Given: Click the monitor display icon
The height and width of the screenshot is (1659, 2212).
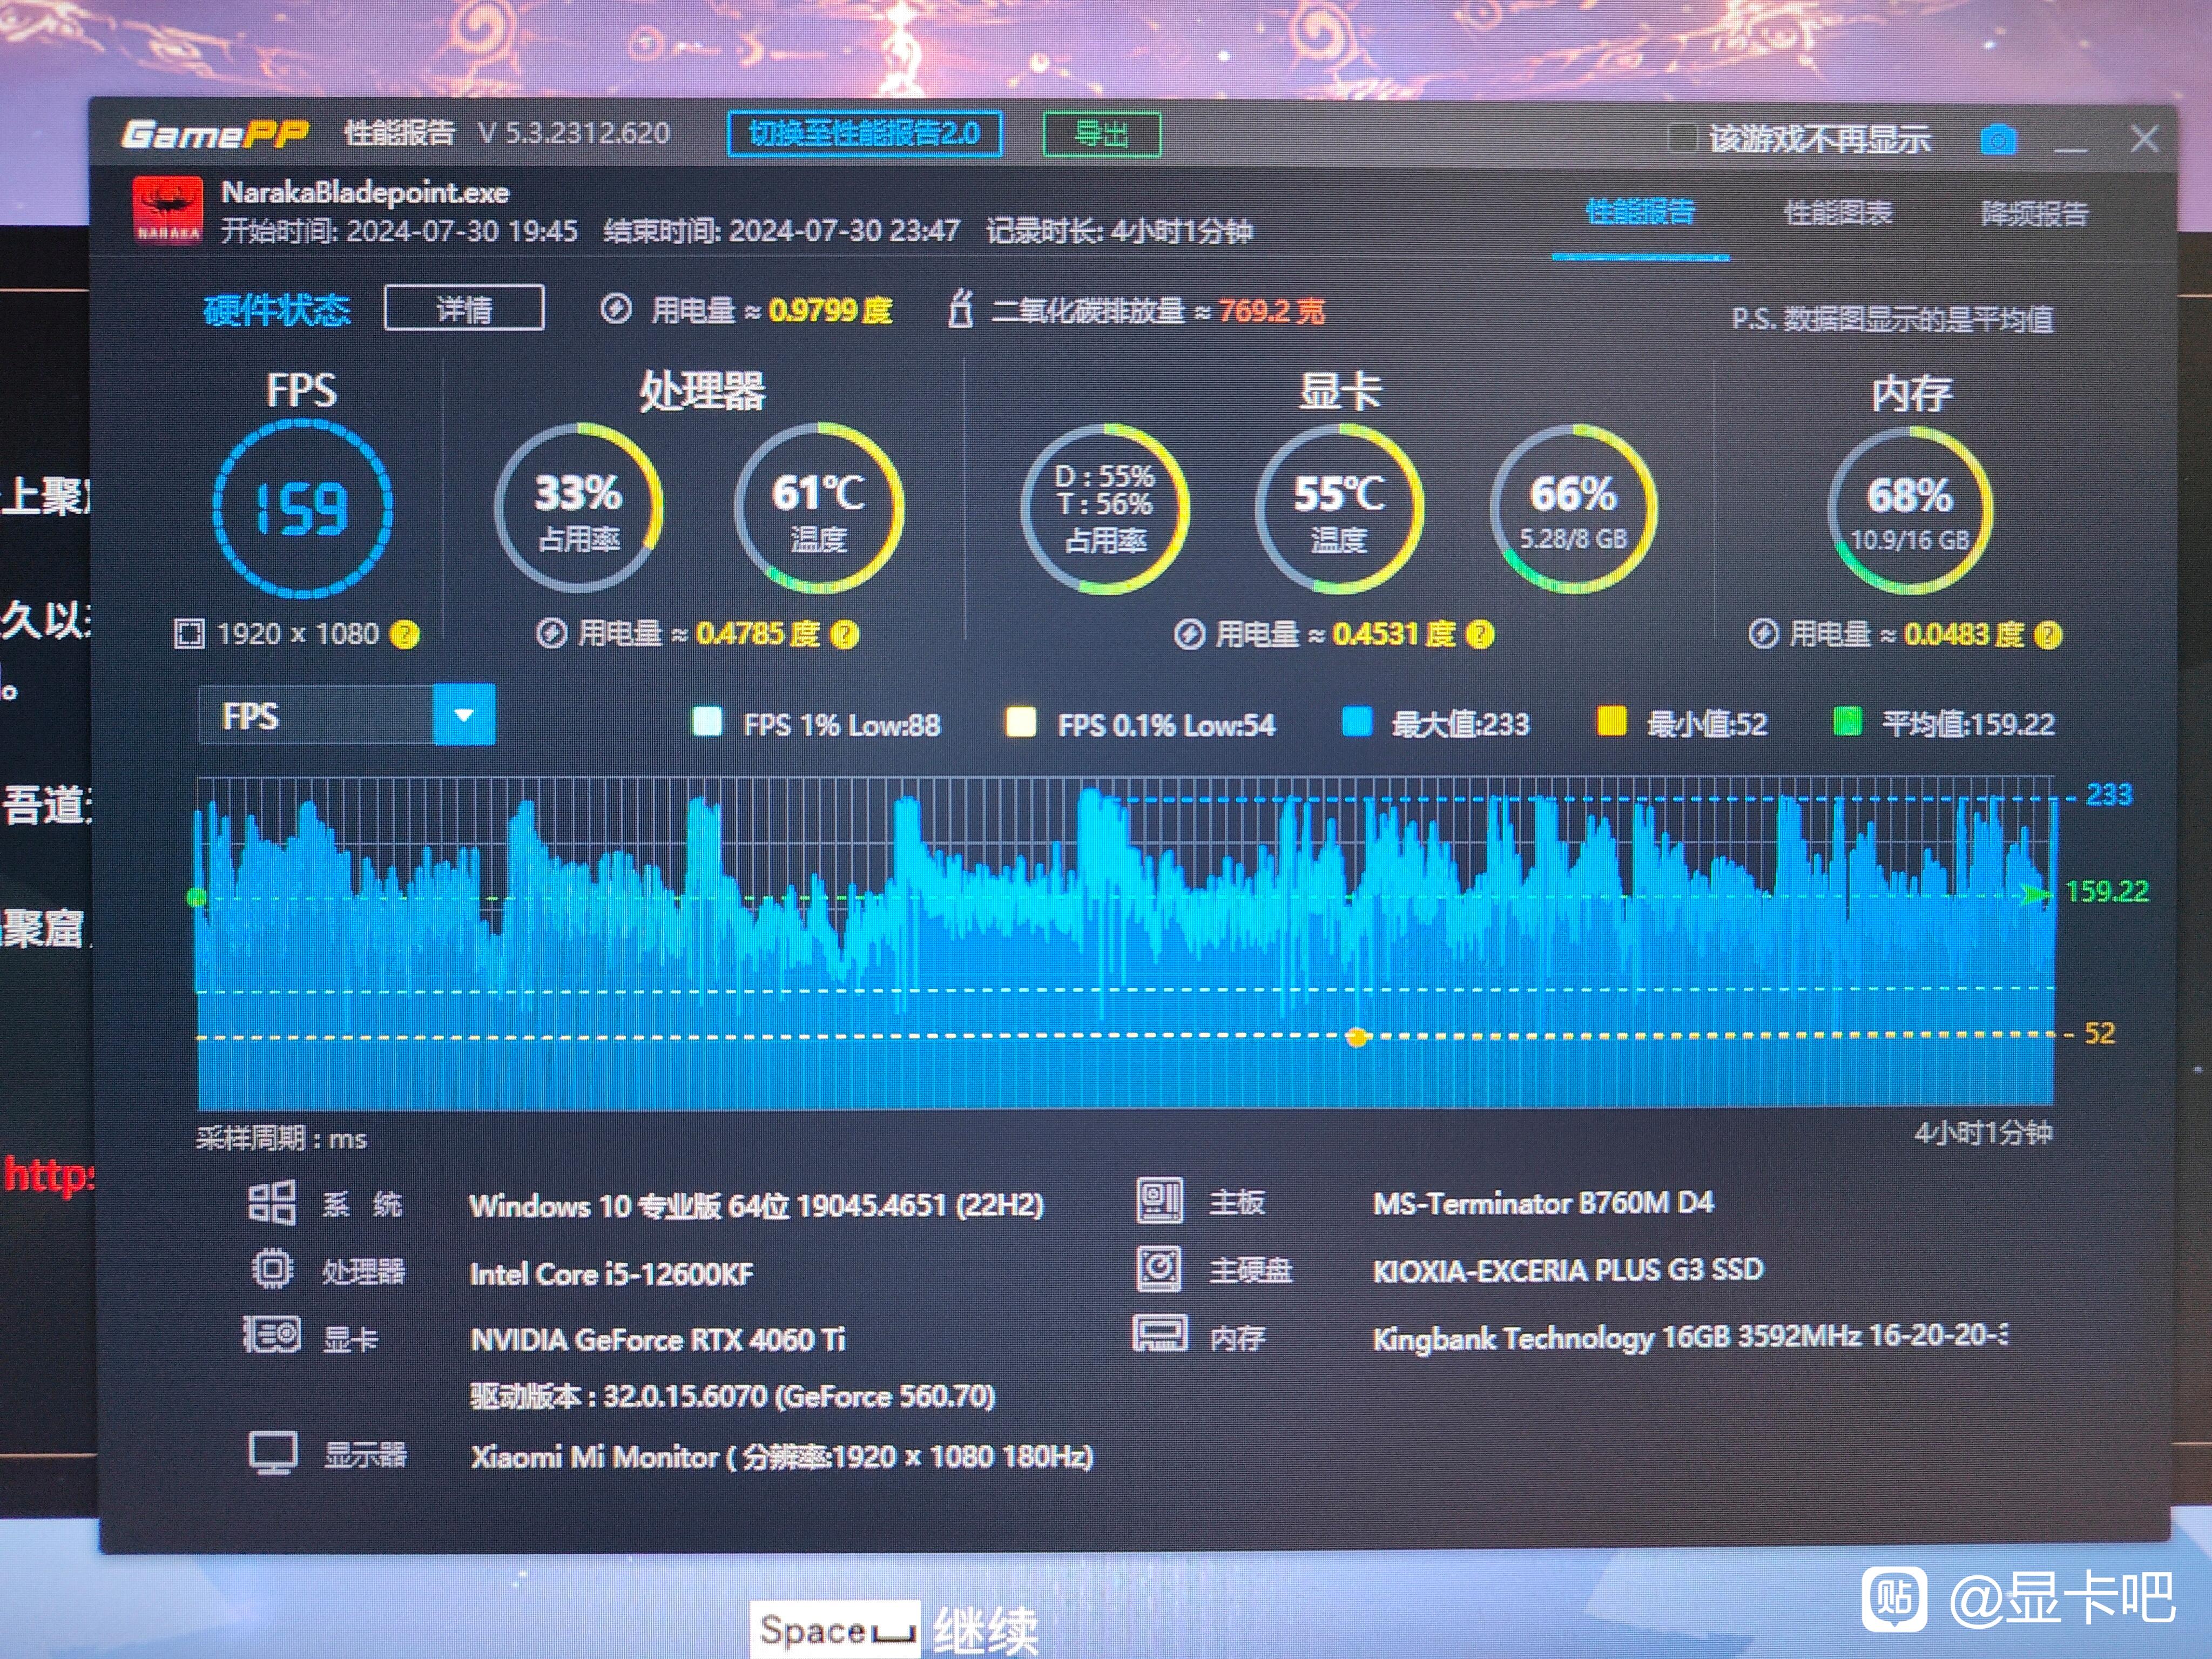Looking at the screenshot, I should point(272,1453).
